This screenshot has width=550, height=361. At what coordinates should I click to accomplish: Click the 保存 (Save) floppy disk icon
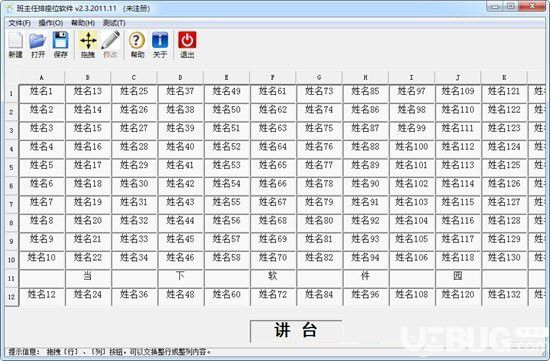pyautogui.click(x=60, y=45)
